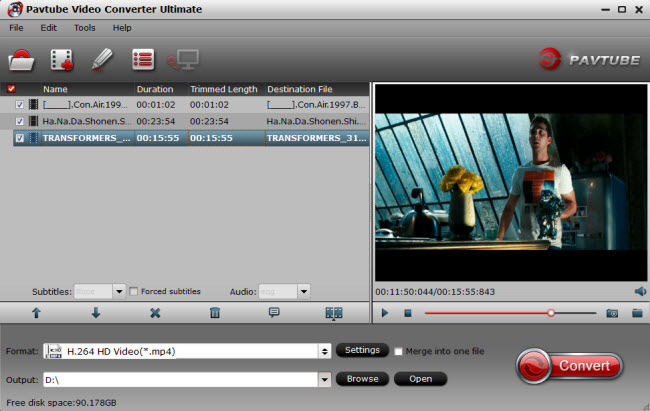Open the Help menu
The image size is (650, 411).
(x=122, y=28)
